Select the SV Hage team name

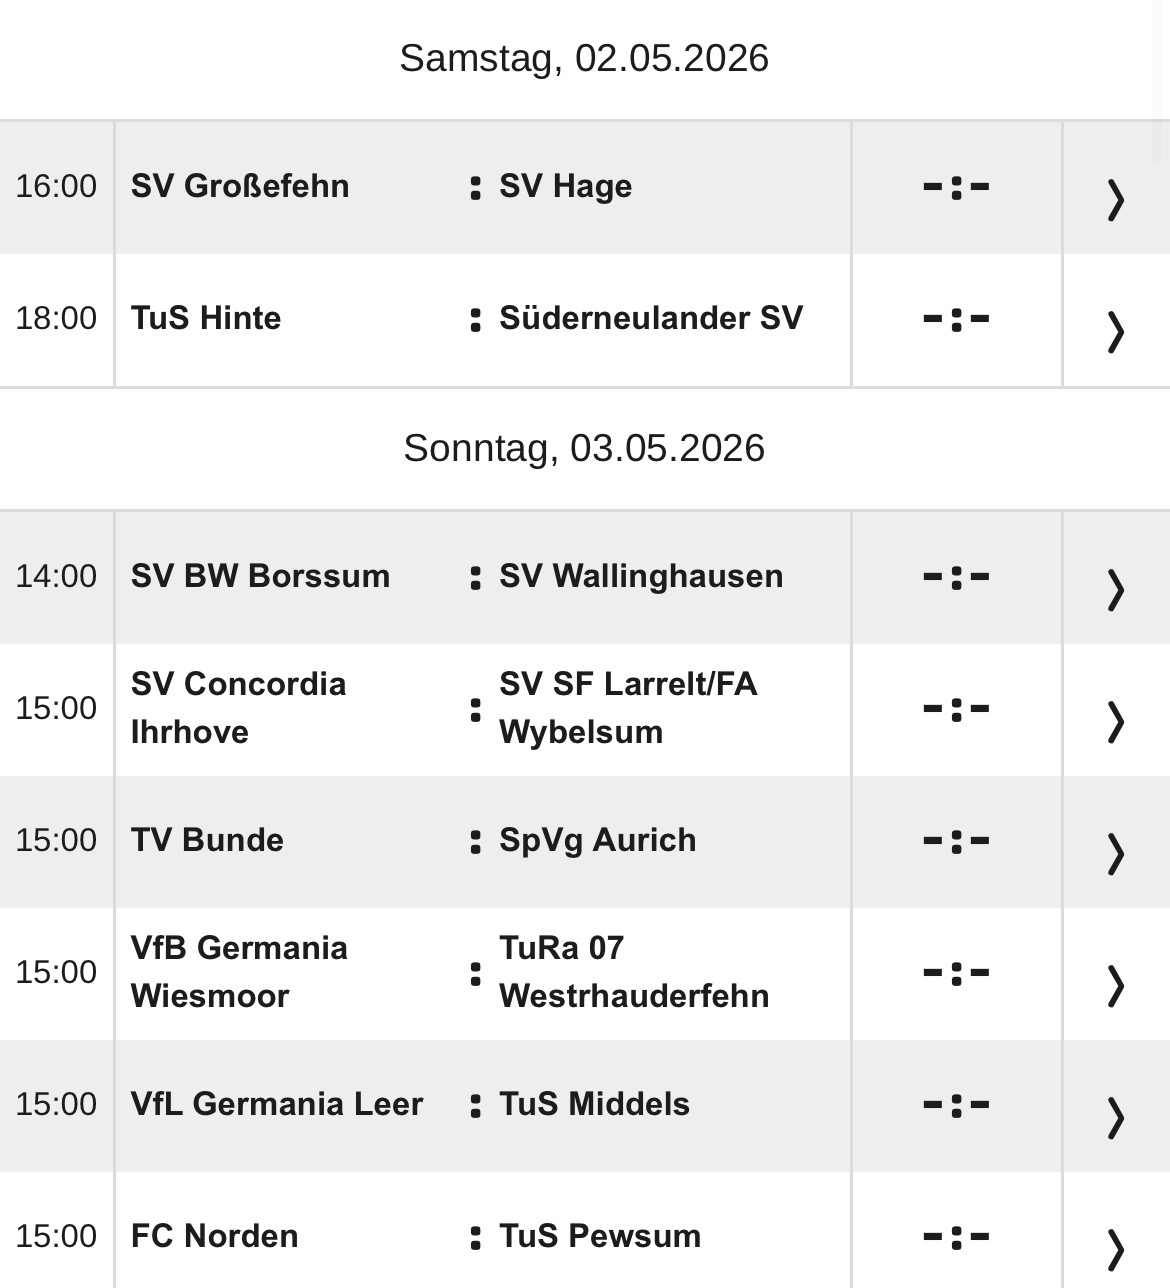point(565,186)
